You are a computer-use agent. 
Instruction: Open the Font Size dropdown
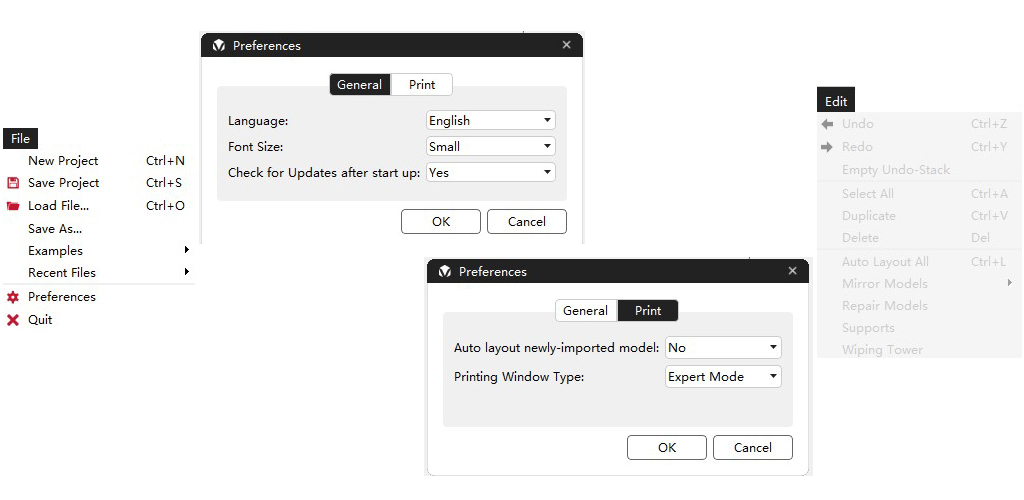[490, 146]
